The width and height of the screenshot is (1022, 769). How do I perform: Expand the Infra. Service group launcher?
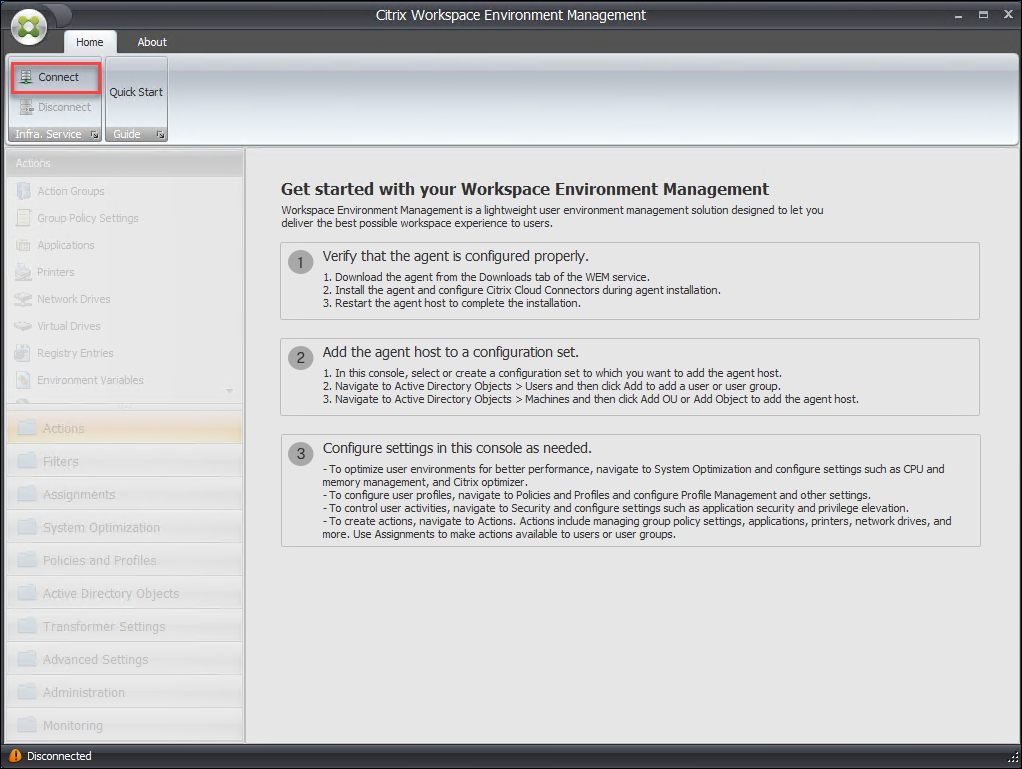point(94,134)
